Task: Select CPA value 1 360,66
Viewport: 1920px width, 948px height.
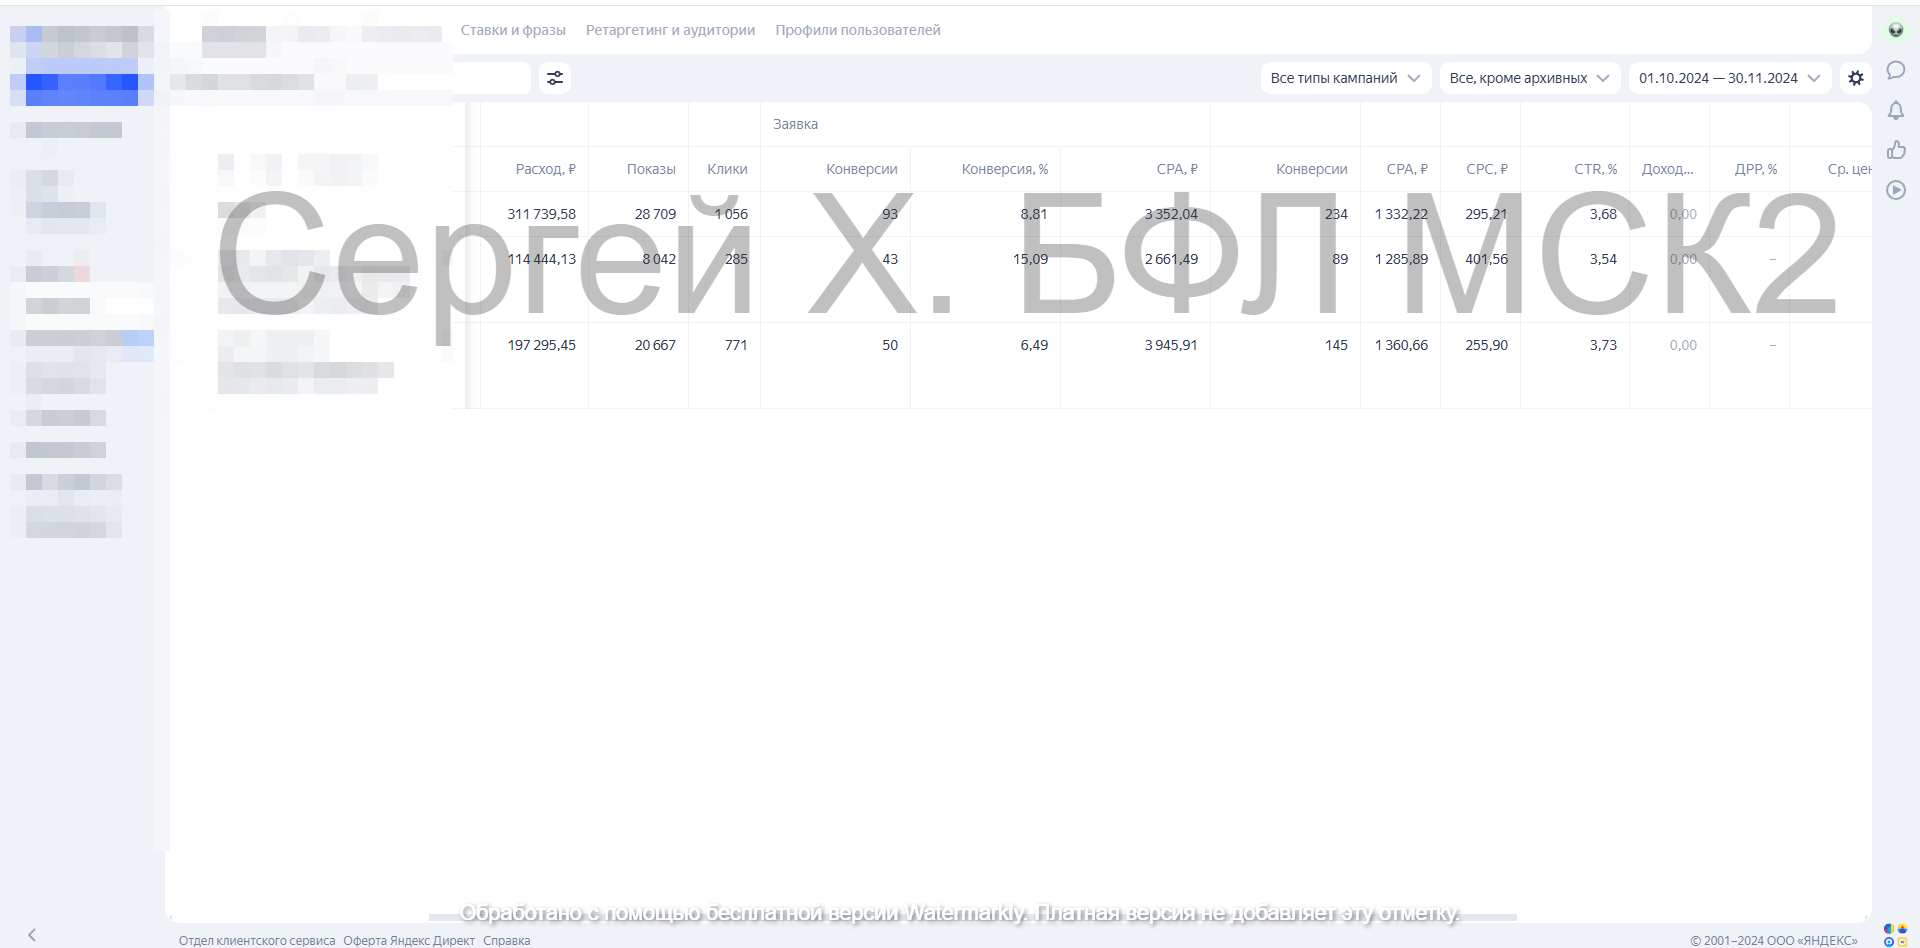Action: [1401, 345]
